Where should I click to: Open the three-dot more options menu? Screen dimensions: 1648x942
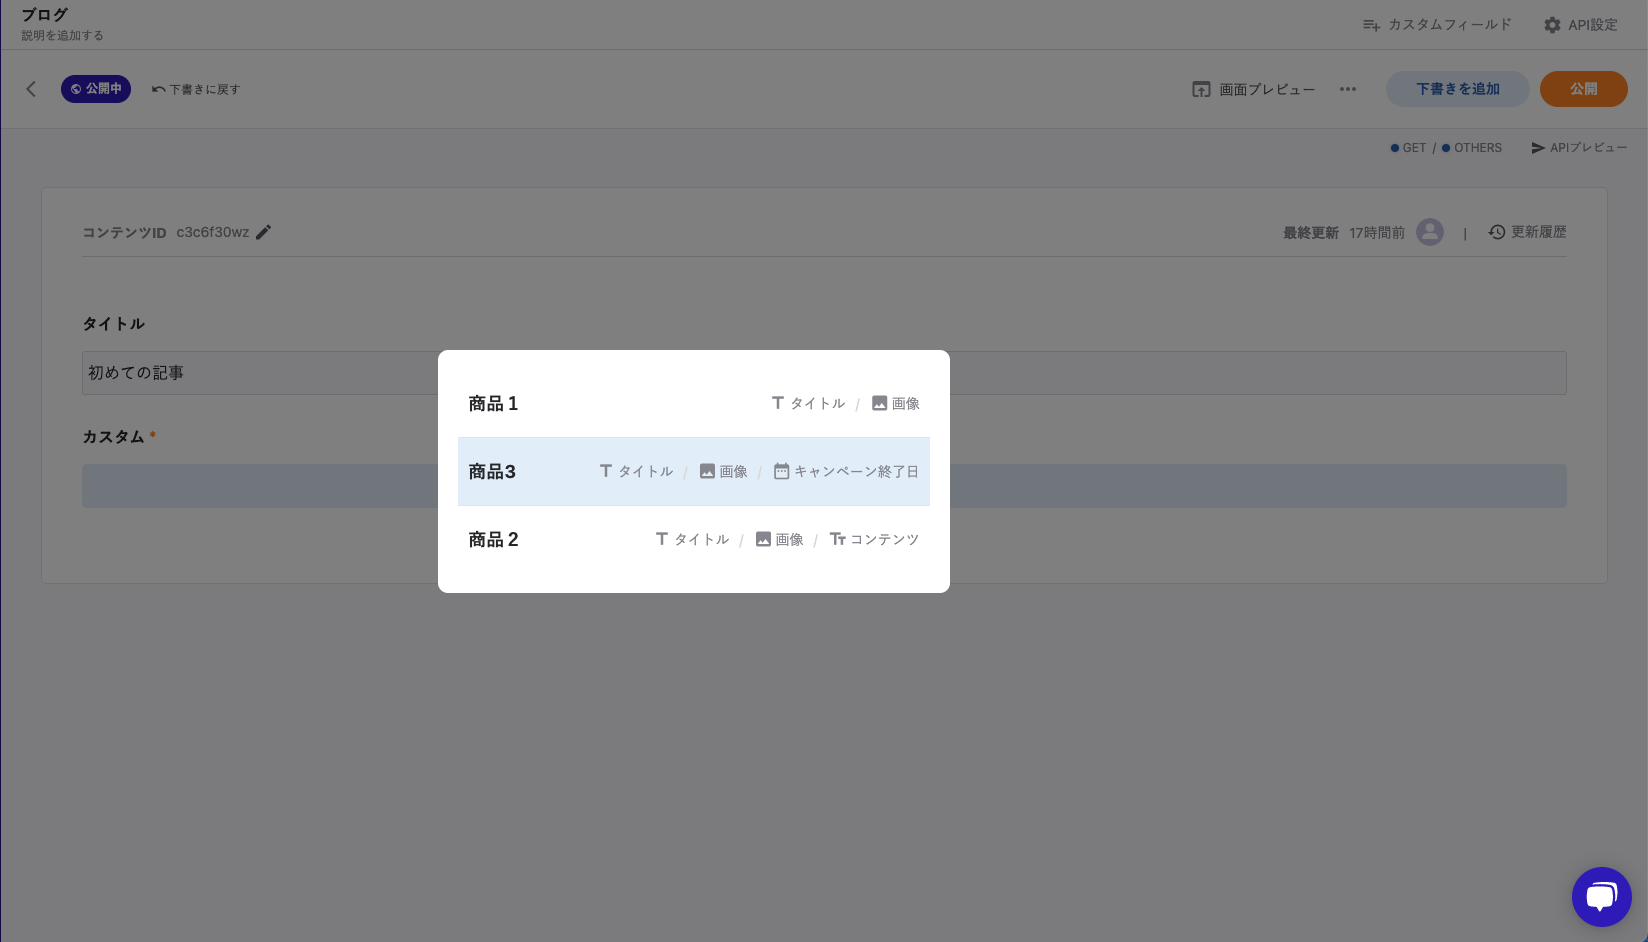pos(1348,89)
